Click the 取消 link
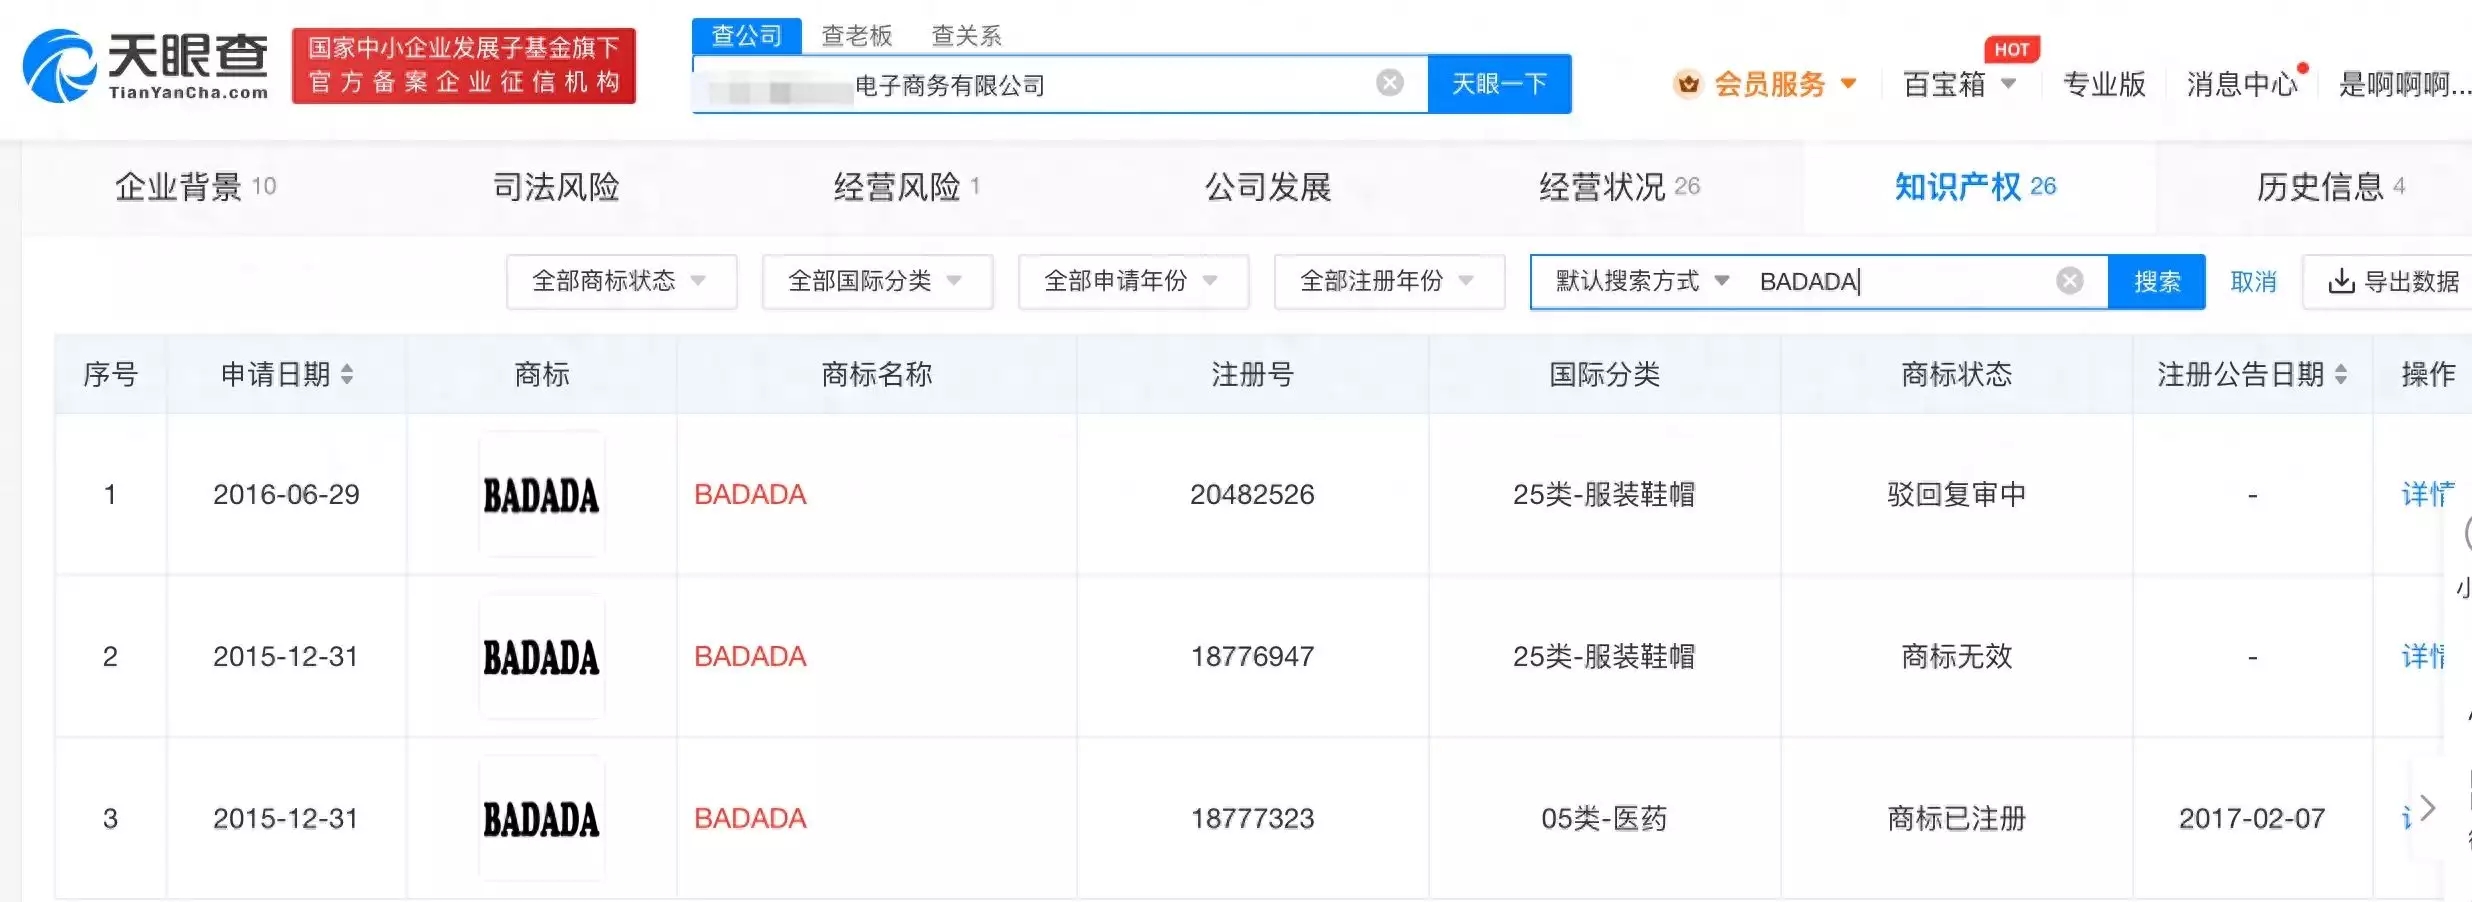The image size is (2472, 902). pos(2253,282)
